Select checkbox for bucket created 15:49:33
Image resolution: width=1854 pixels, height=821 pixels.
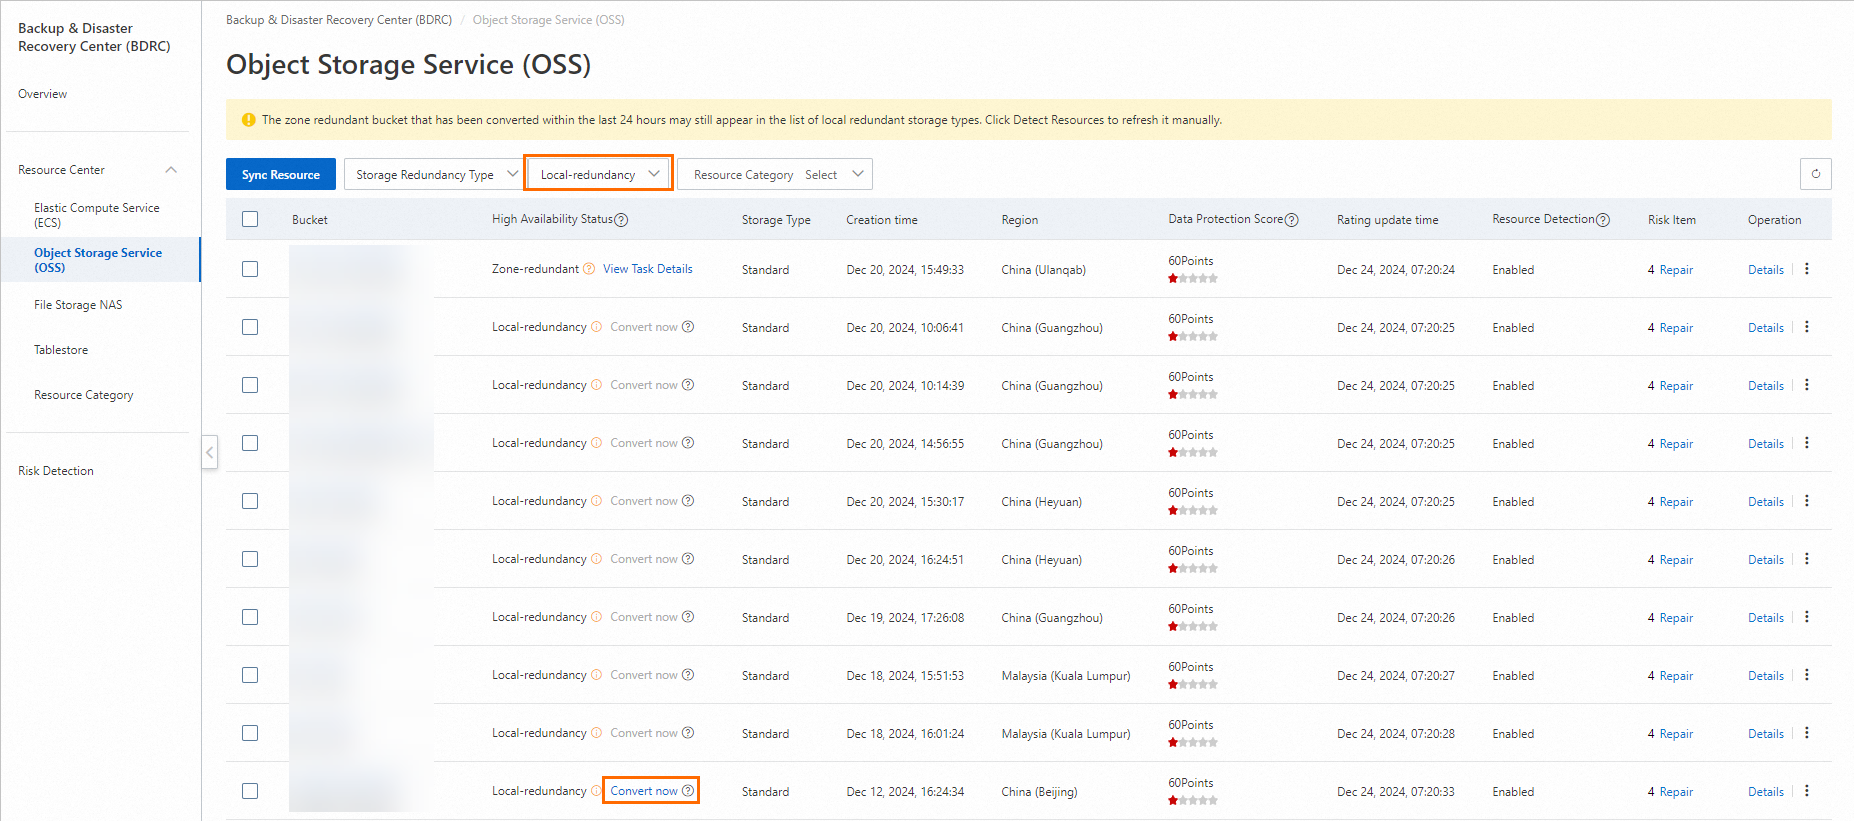pos(250,269)
